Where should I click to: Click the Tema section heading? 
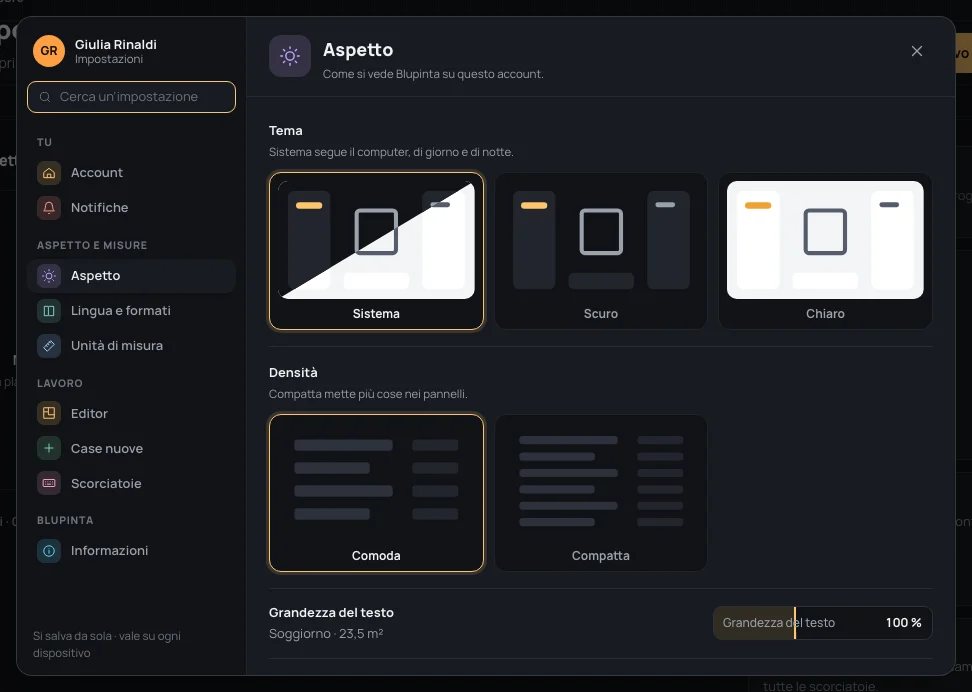(x=286, y=131)
